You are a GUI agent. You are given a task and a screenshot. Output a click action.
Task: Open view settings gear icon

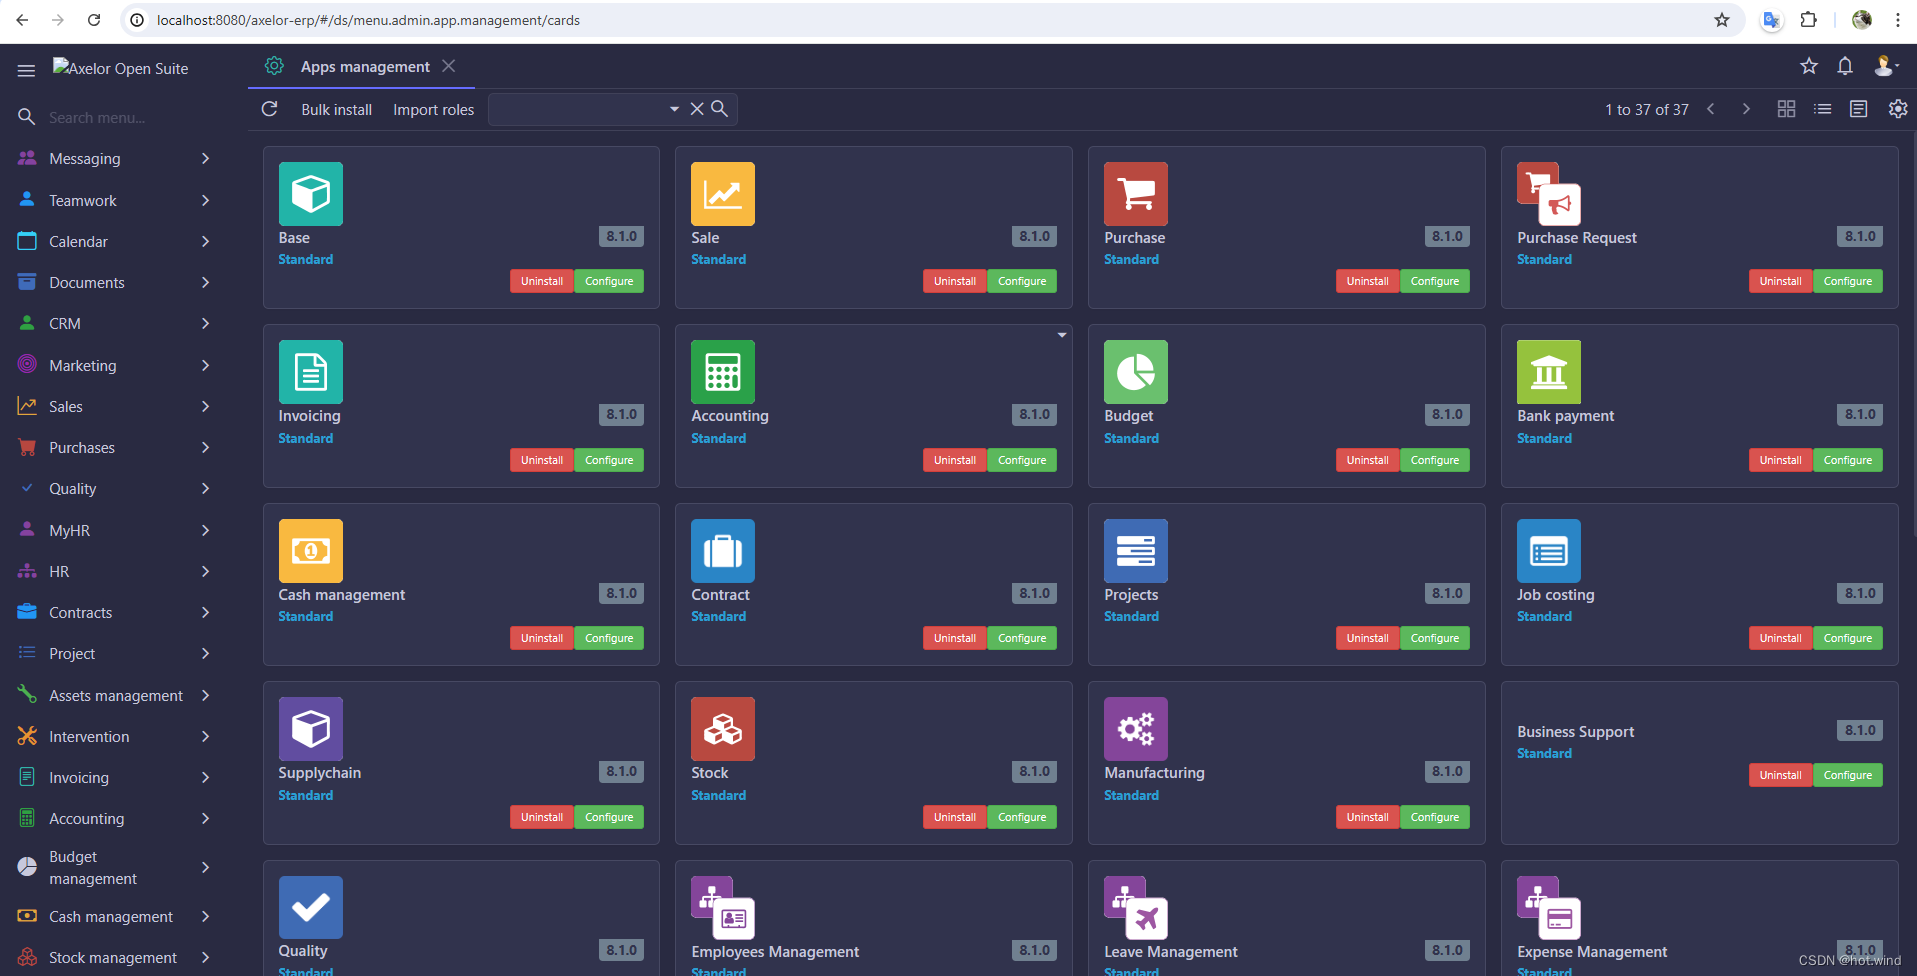point(1897,109)
